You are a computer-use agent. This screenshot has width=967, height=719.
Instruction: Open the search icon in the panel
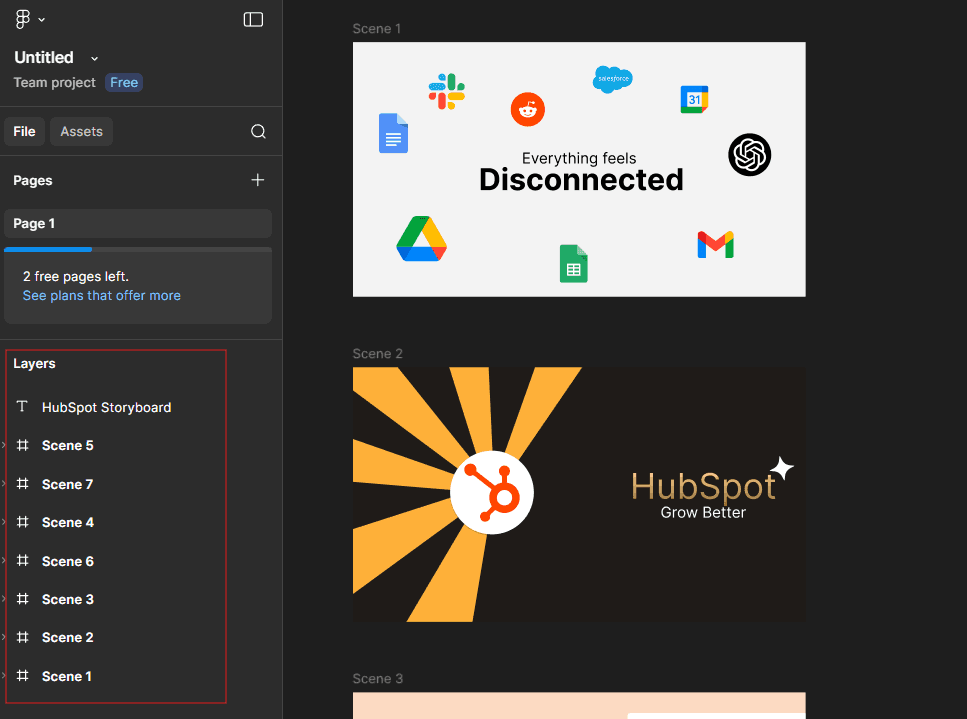[258, 131]
